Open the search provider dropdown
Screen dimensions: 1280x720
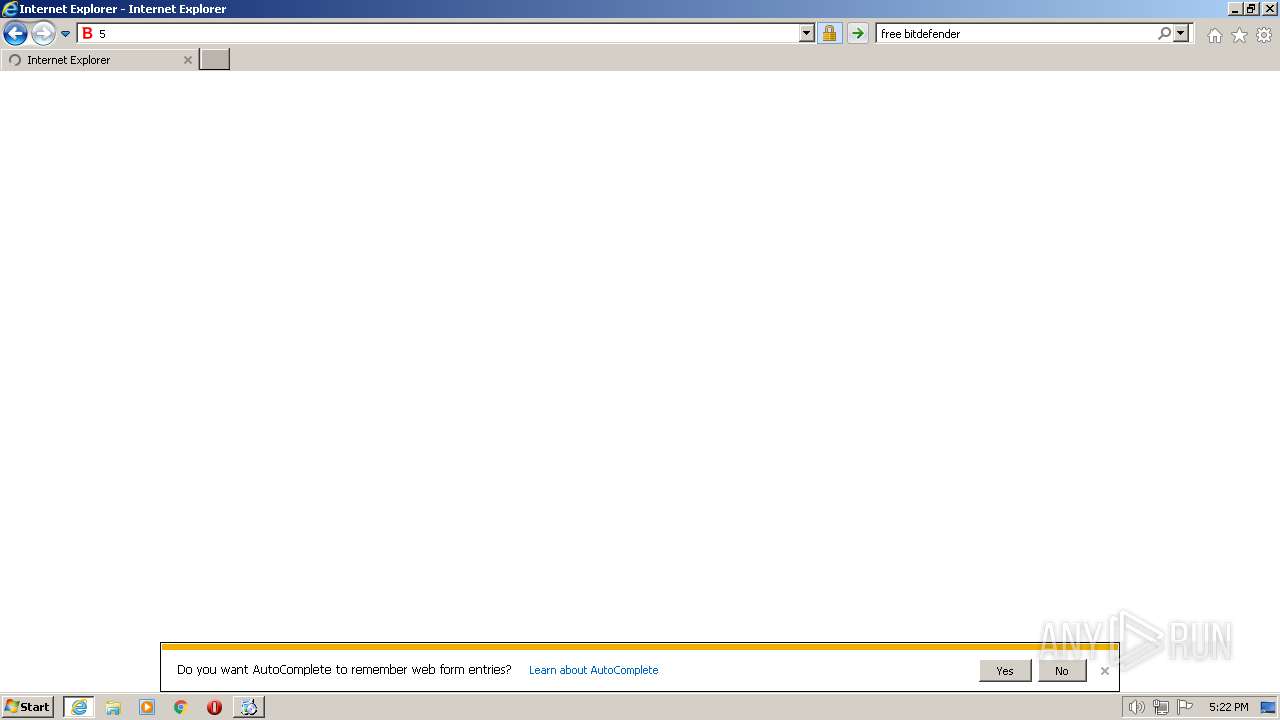pyautogui.click(x=1181, y=33)
